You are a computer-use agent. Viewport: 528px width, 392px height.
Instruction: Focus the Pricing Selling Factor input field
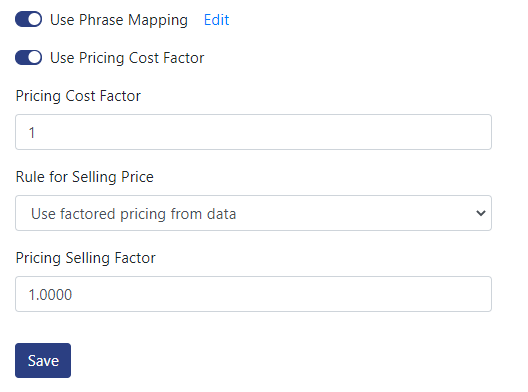(x=253, y=294)
